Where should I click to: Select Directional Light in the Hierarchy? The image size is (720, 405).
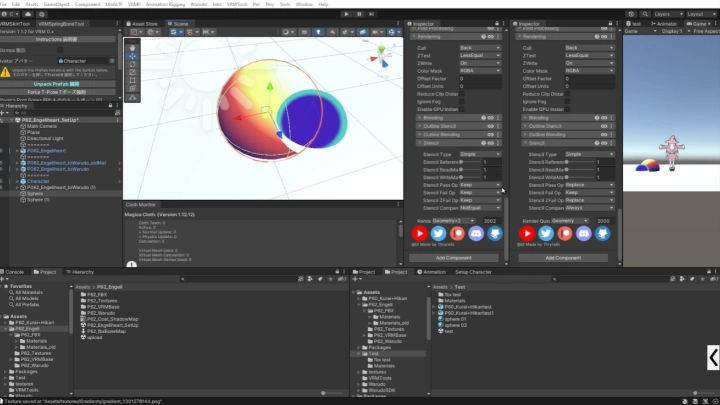(x=48, y=138)
